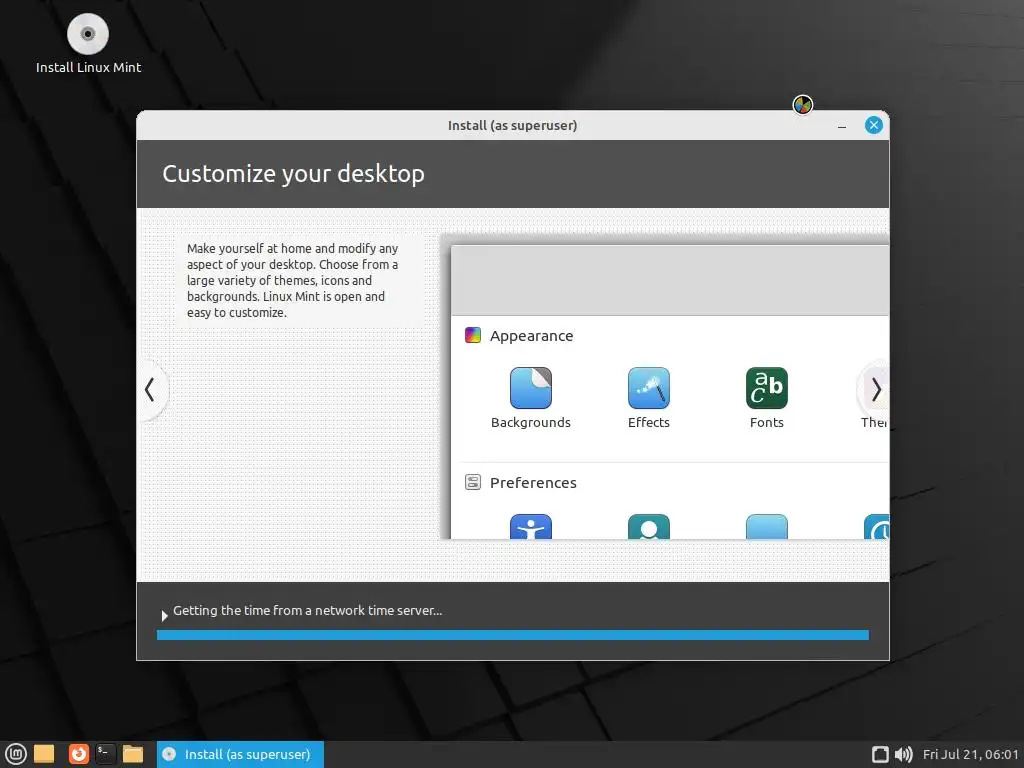Click the 'Appearance' section label
The width and height of the screenshot is (1024, 768).
[532, 336]
